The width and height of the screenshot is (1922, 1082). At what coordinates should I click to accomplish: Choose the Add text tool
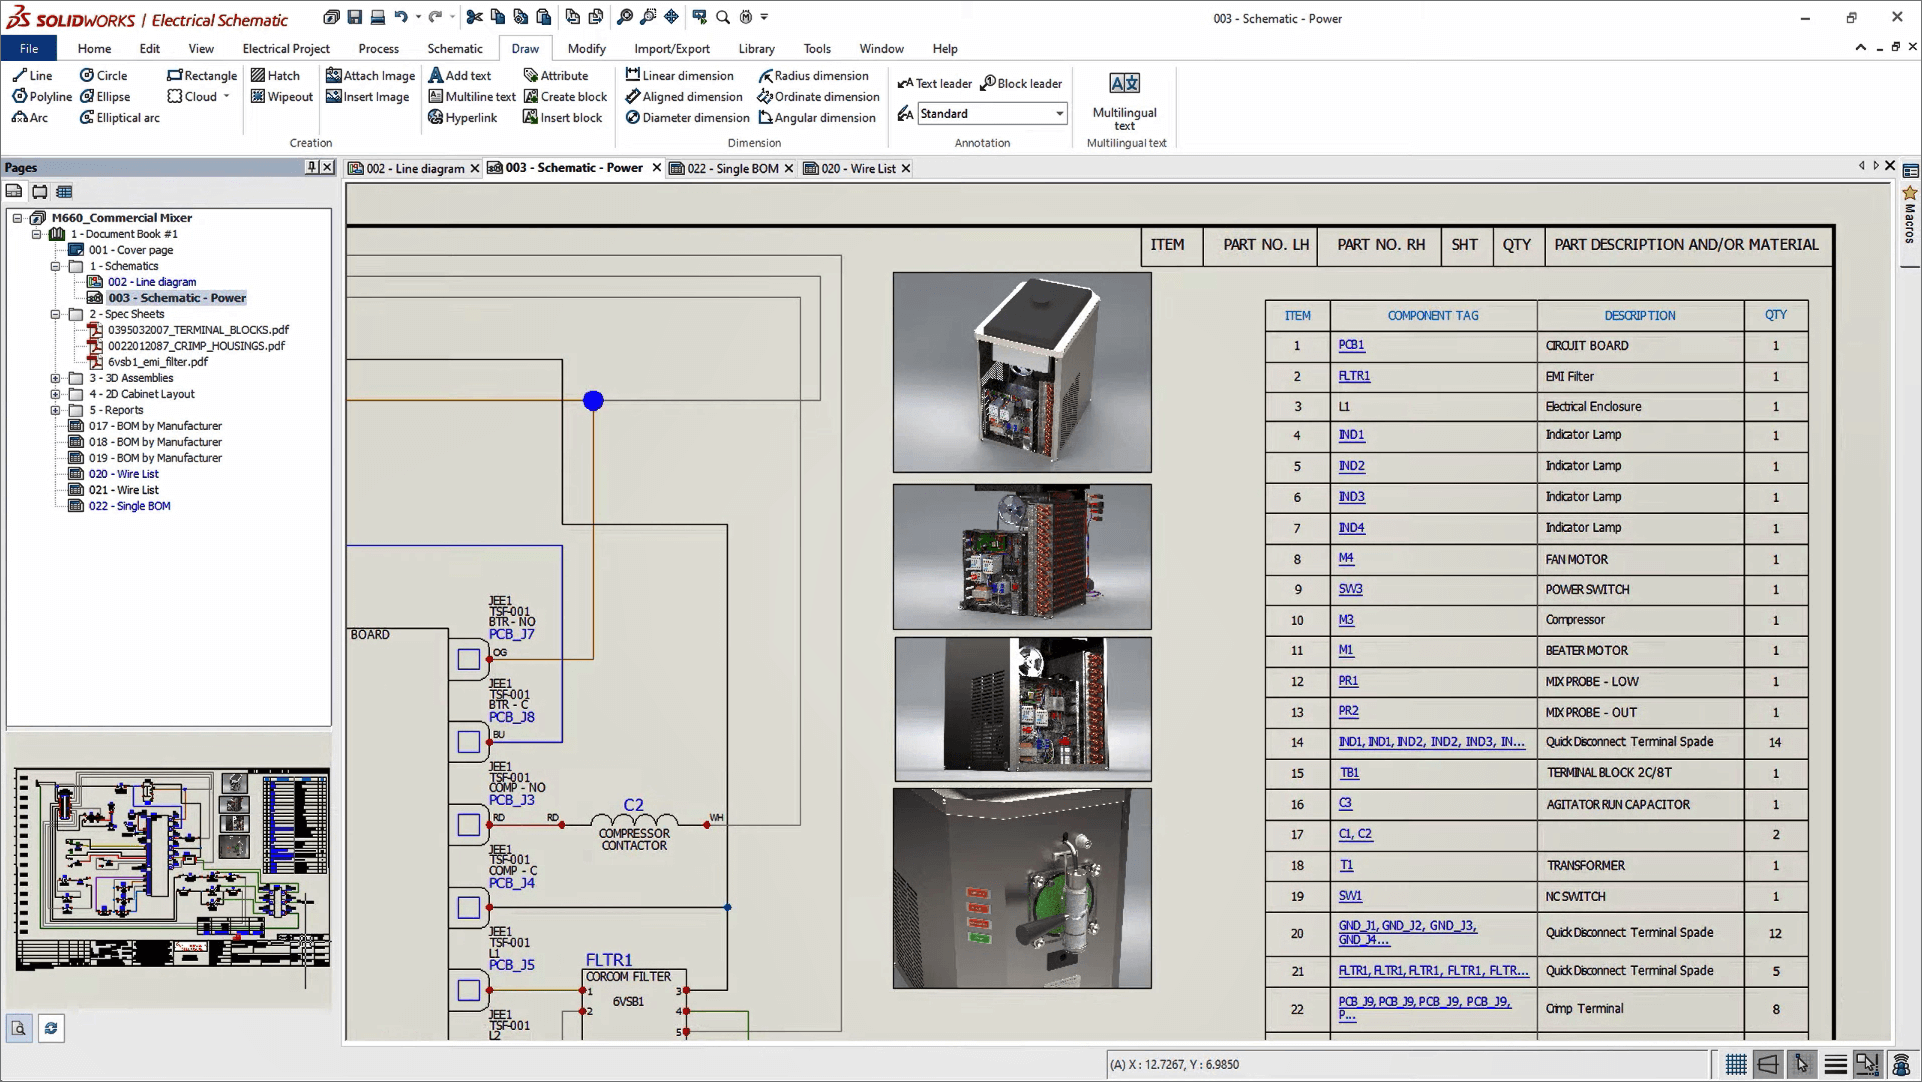[460, 75]
